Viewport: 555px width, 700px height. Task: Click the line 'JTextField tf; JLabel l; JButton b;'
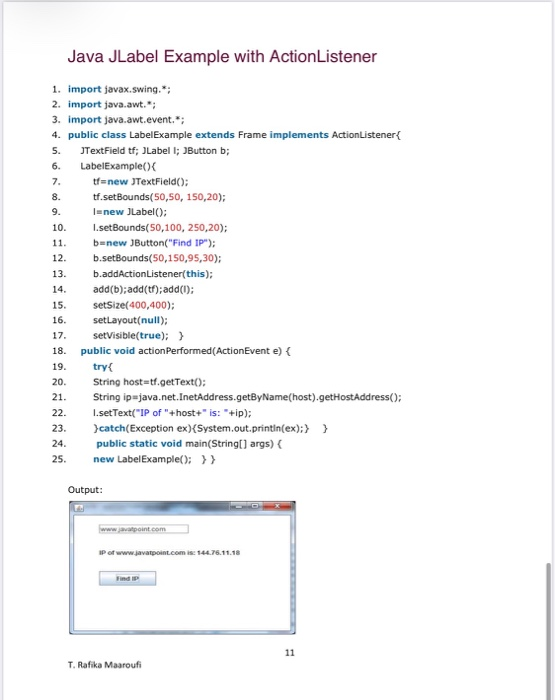click(x=155, y=150)
